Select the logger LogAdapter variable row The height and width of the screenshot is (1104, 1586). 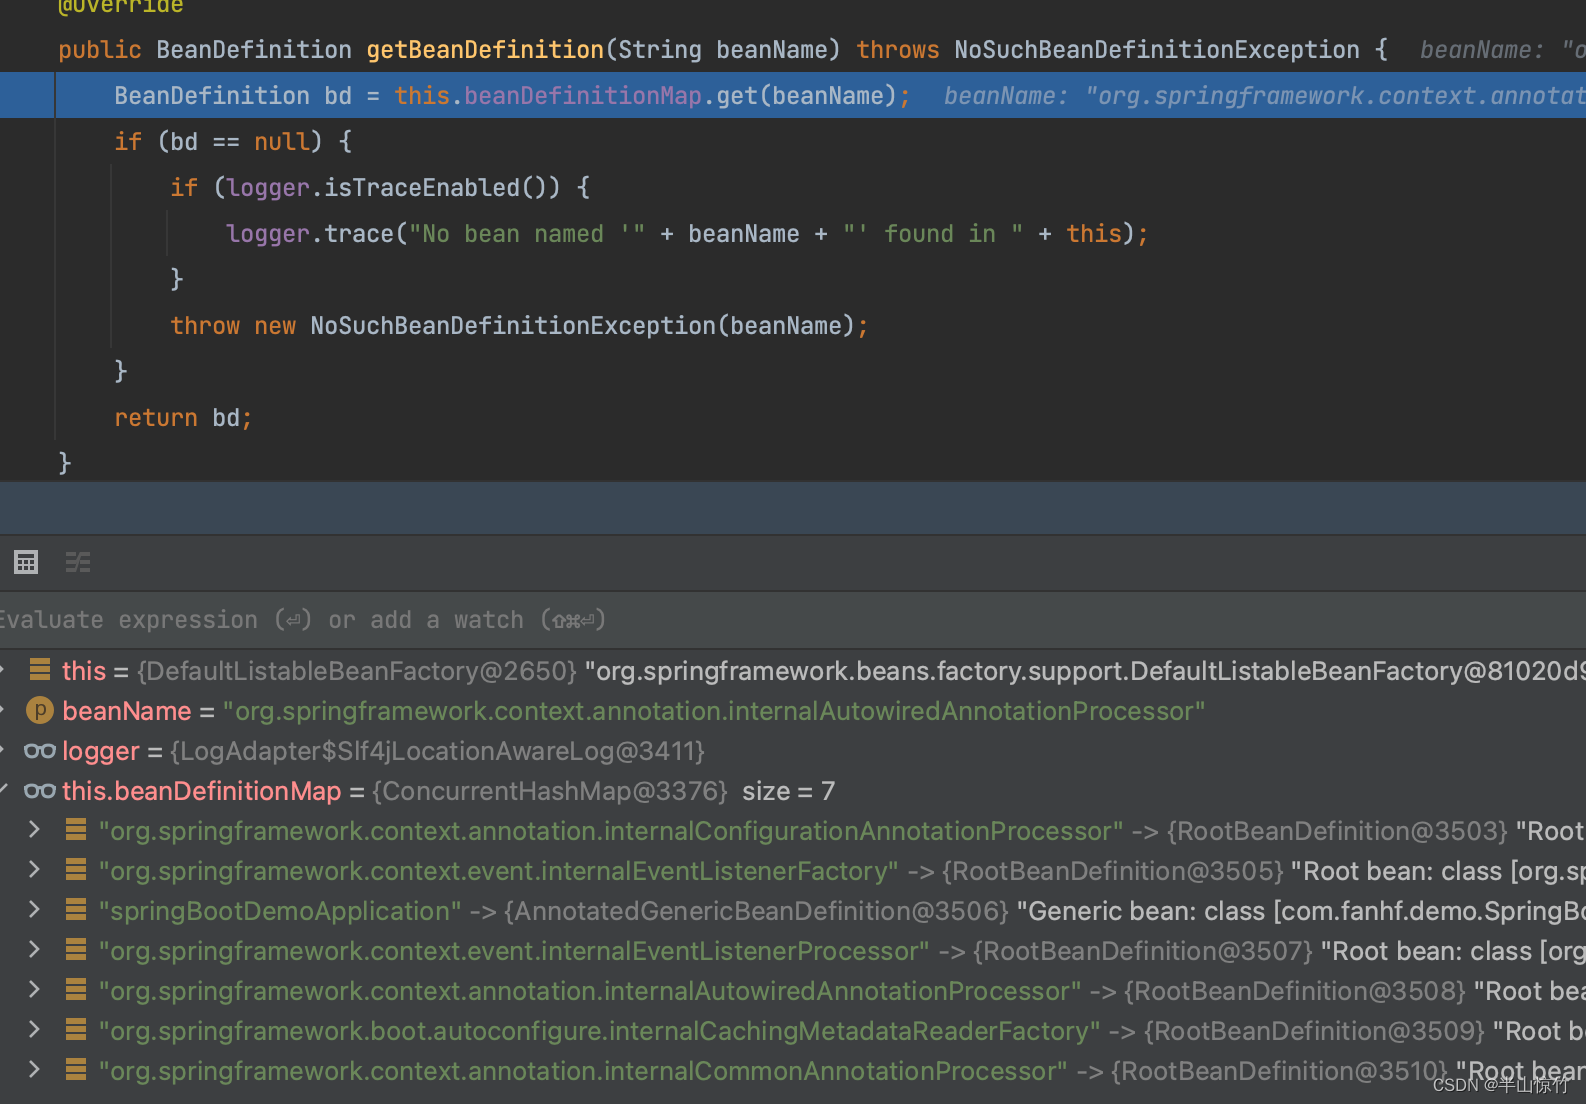(793, 751)
